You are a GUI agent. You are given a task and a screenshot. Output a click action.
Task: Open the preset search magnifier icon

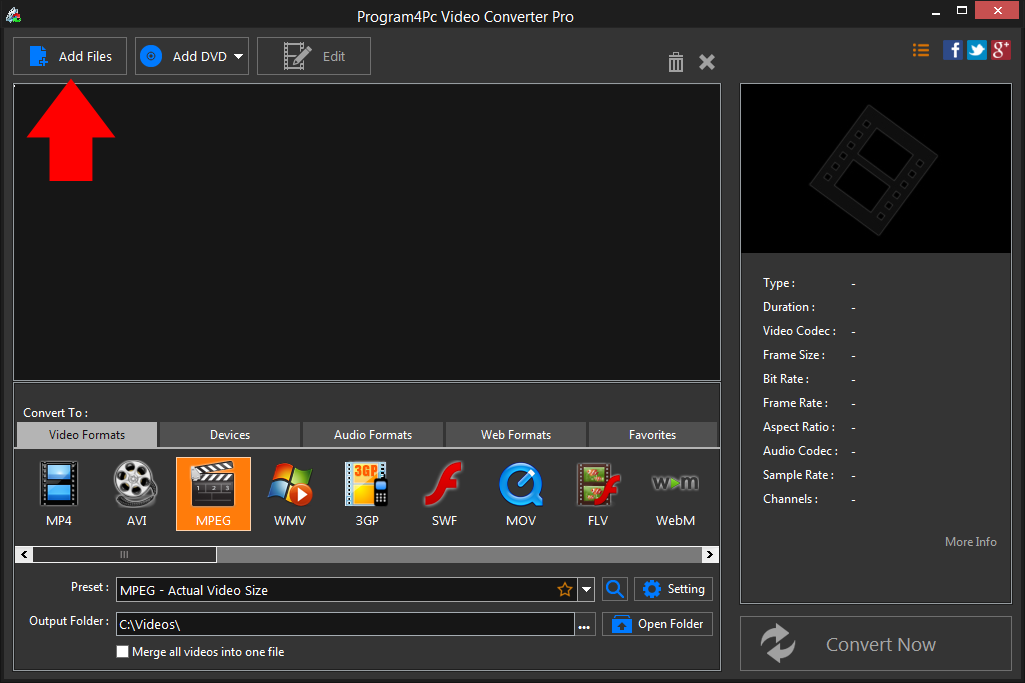pyautogui.click(x=614, y=589)
